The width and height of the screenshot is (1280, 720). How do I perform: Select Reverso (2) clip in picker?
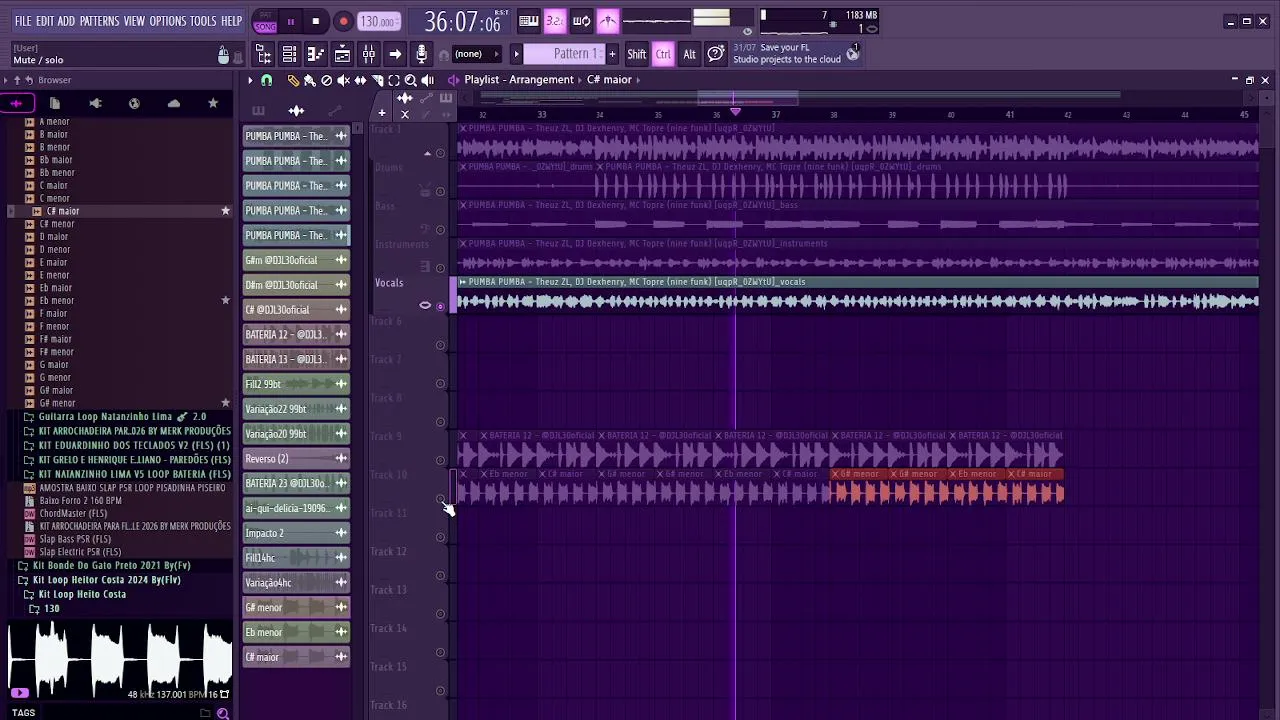[x=296, y=459]
